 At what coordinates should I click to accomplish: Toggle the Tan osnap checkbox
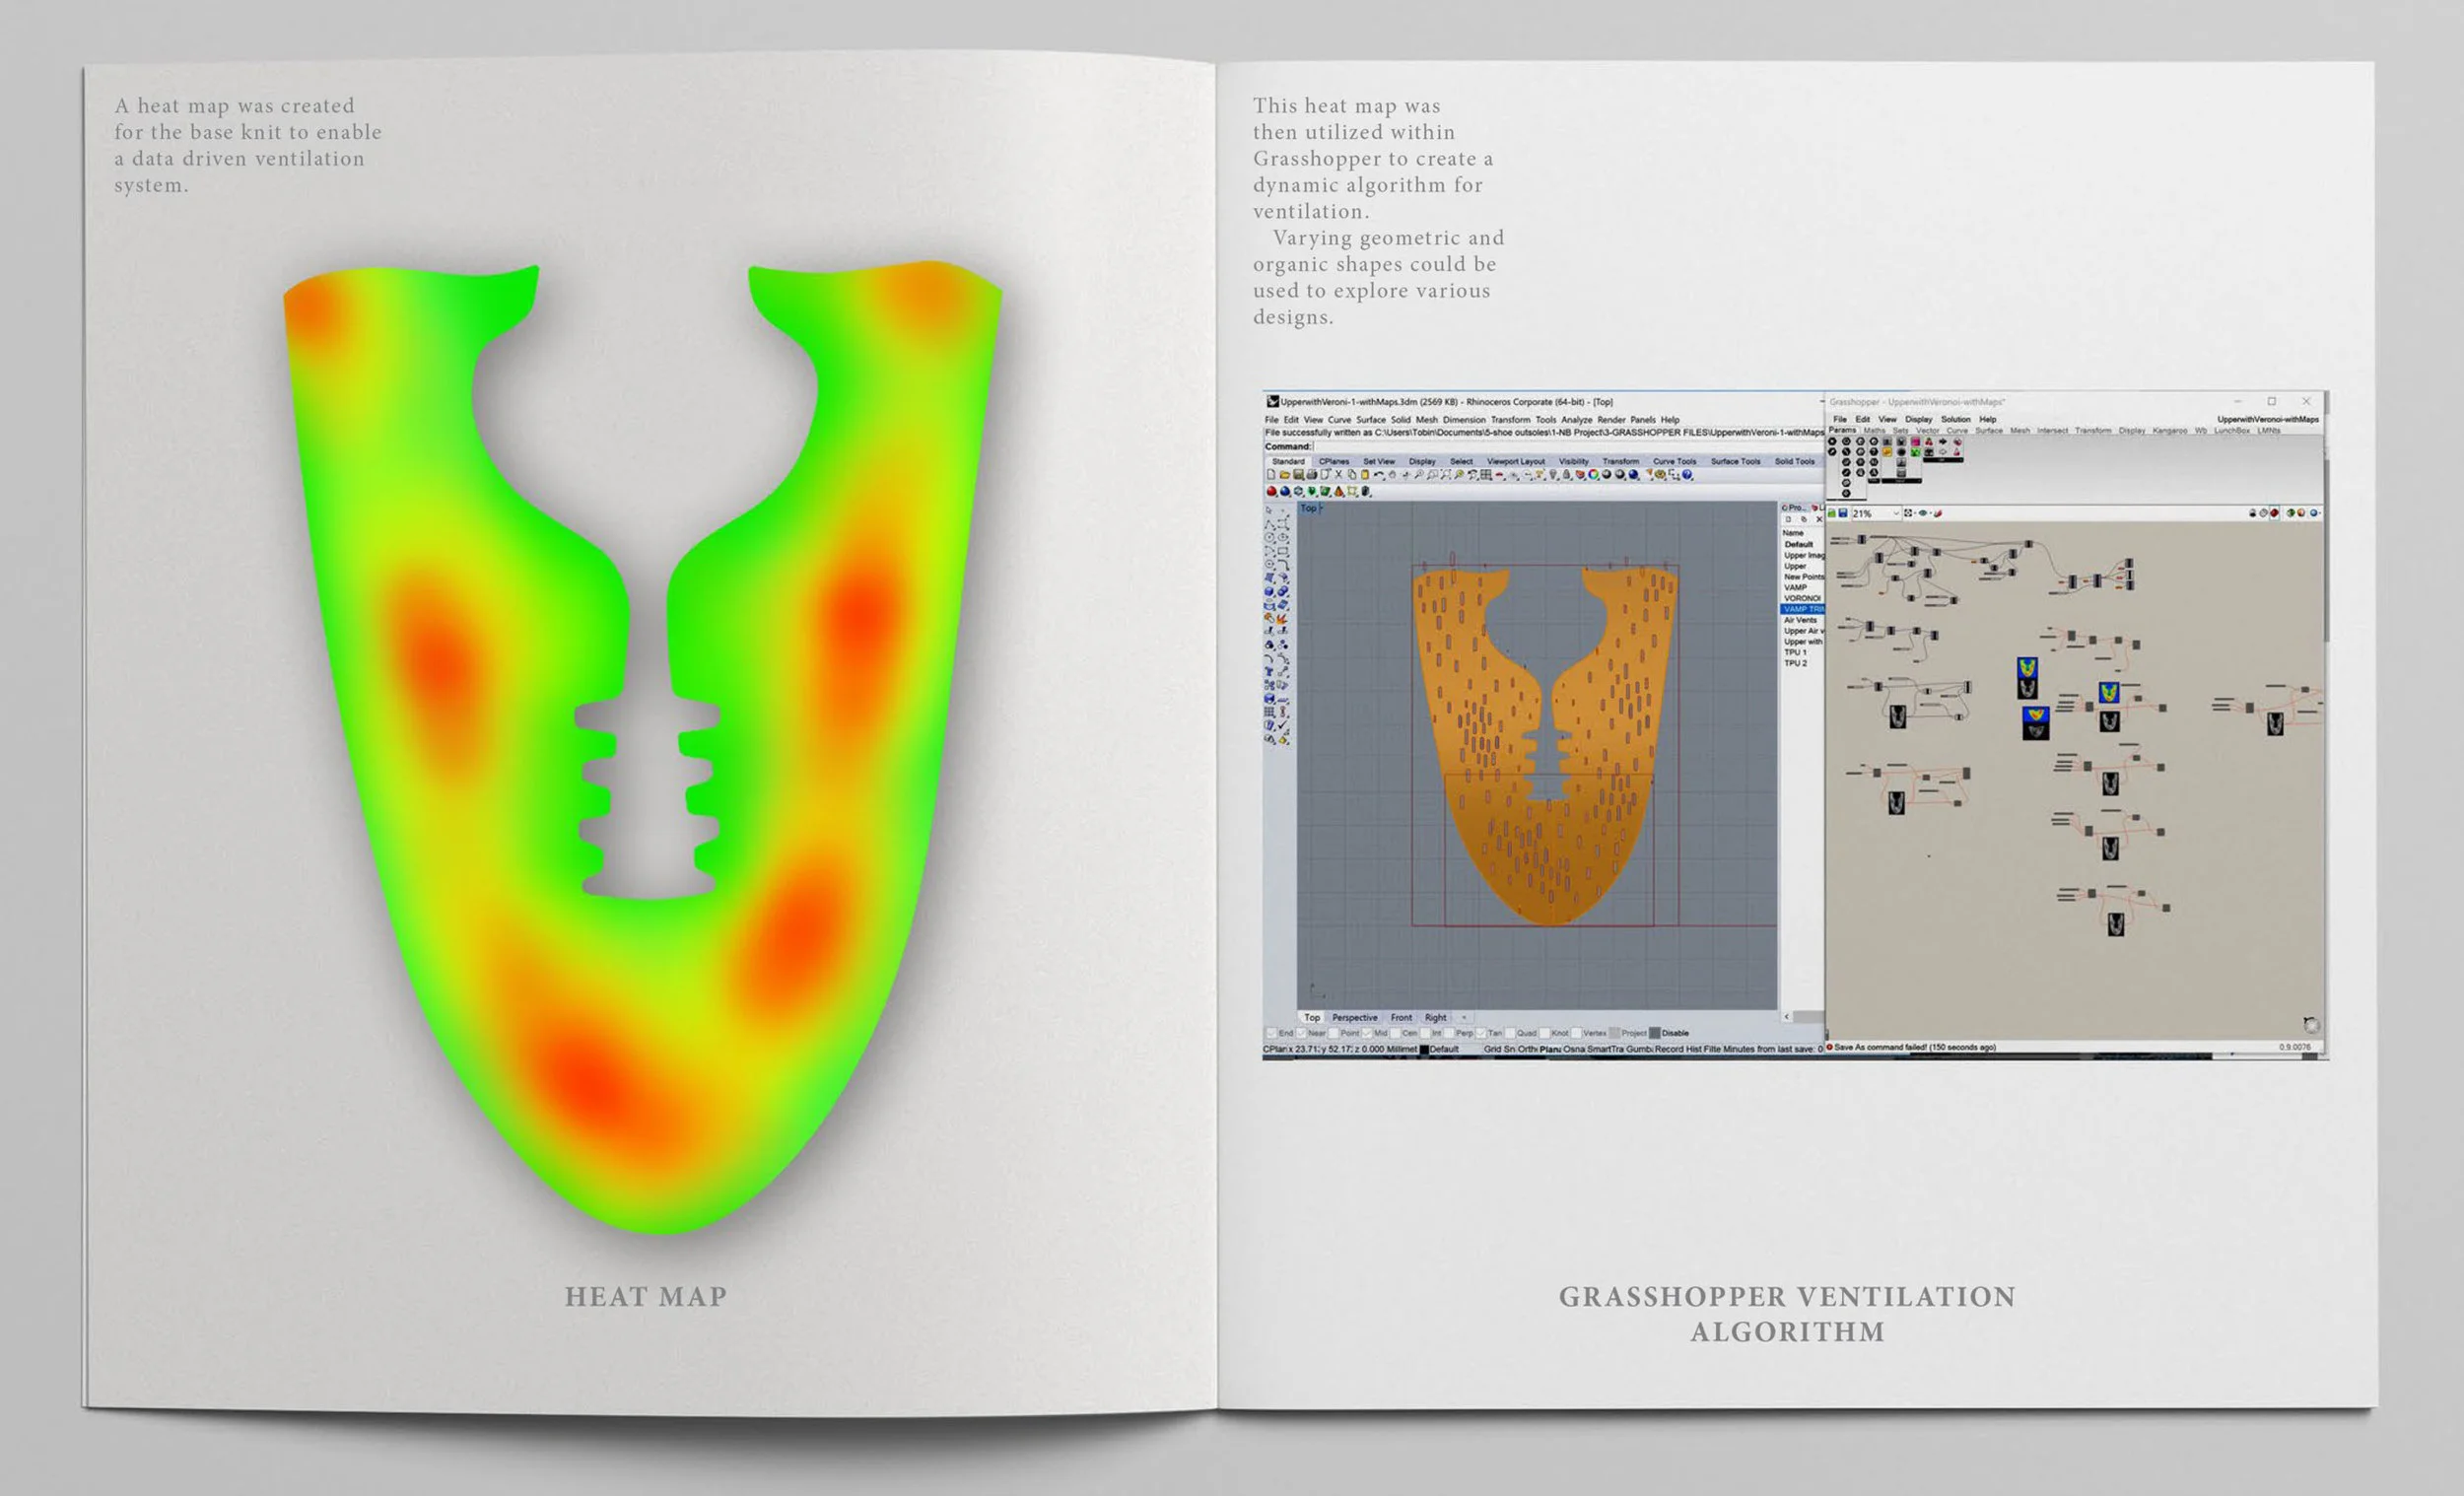1481,1033
